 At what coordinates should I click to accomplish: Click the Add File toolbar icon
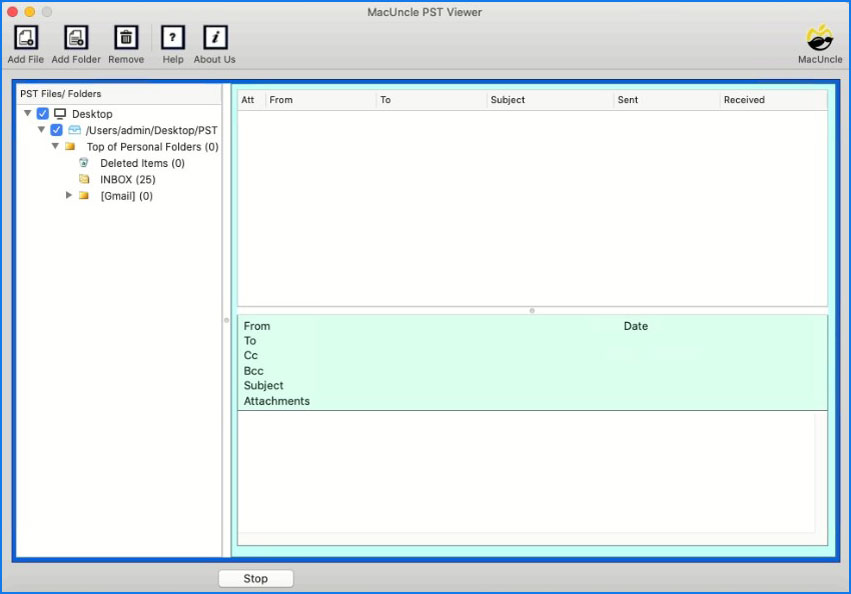click(25, 38)
